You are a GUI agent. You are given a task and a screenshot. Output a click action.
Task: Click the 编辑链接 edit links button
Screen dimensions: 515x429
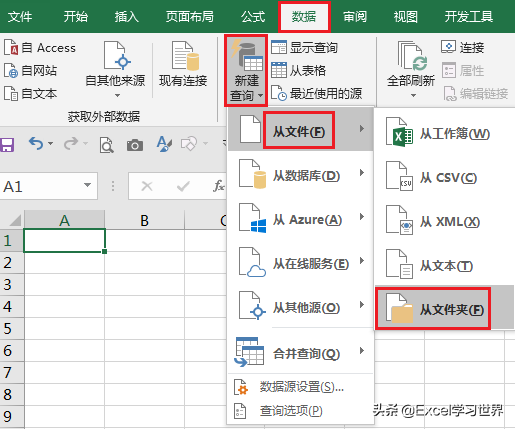(475, 94)
